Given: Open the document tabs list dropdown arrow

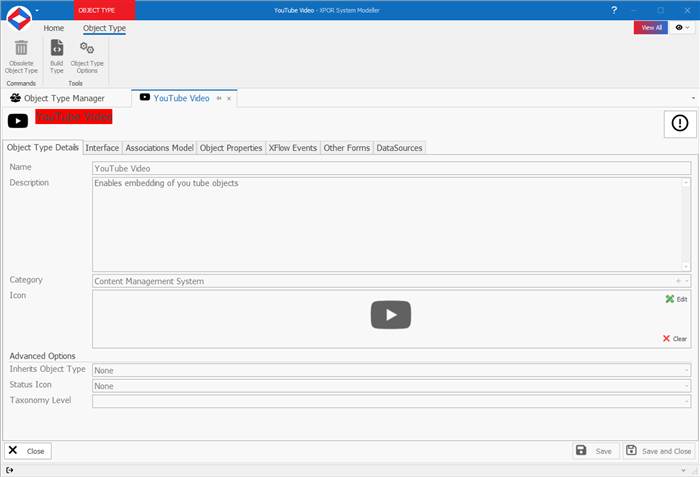Looking at the screenshot, I should (x=693, y=98).
